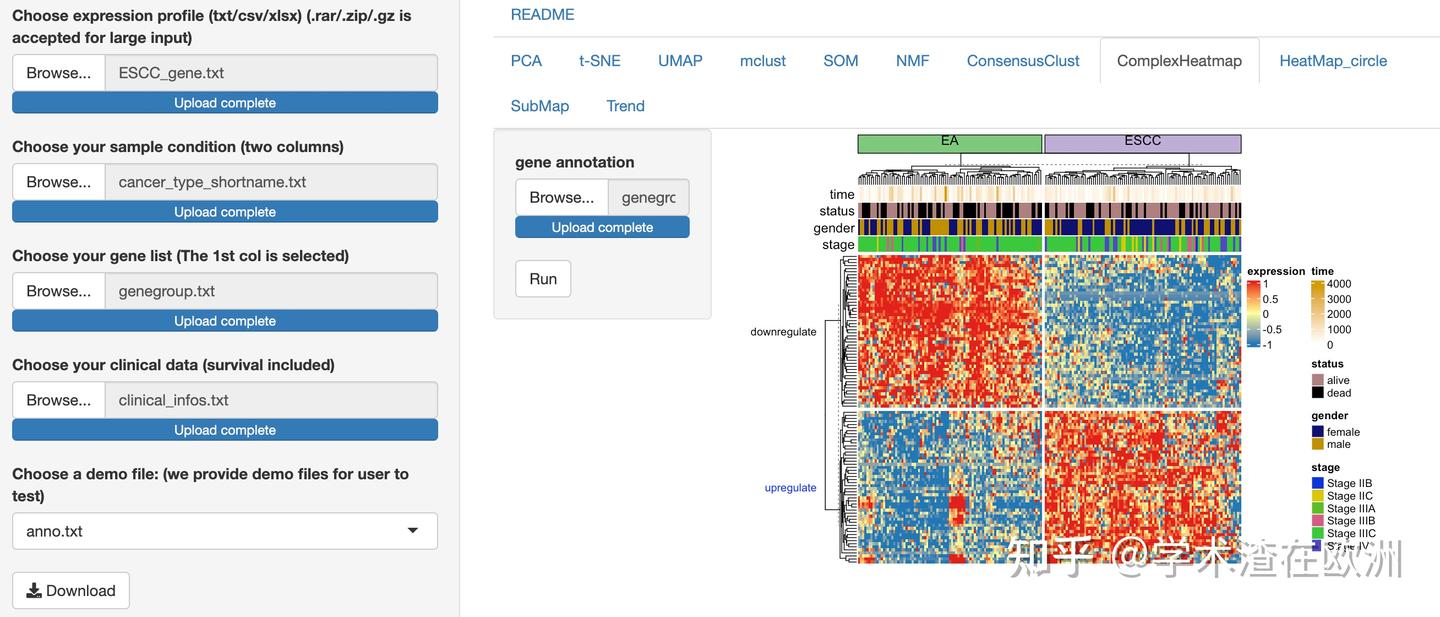Open the README link
This screenshot has width=1440, height=617.
(x=542, y=15)
